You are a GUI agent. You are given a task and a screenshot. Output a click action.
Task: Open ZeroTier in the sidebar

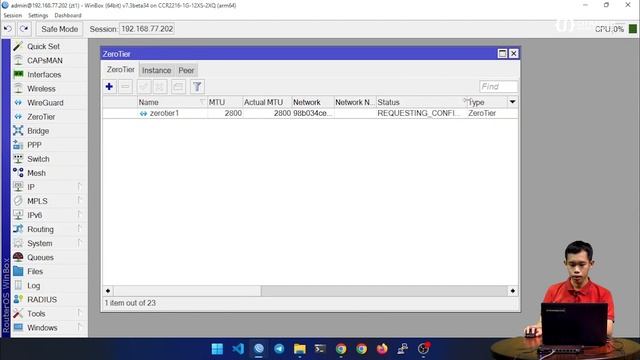[41, 117]
